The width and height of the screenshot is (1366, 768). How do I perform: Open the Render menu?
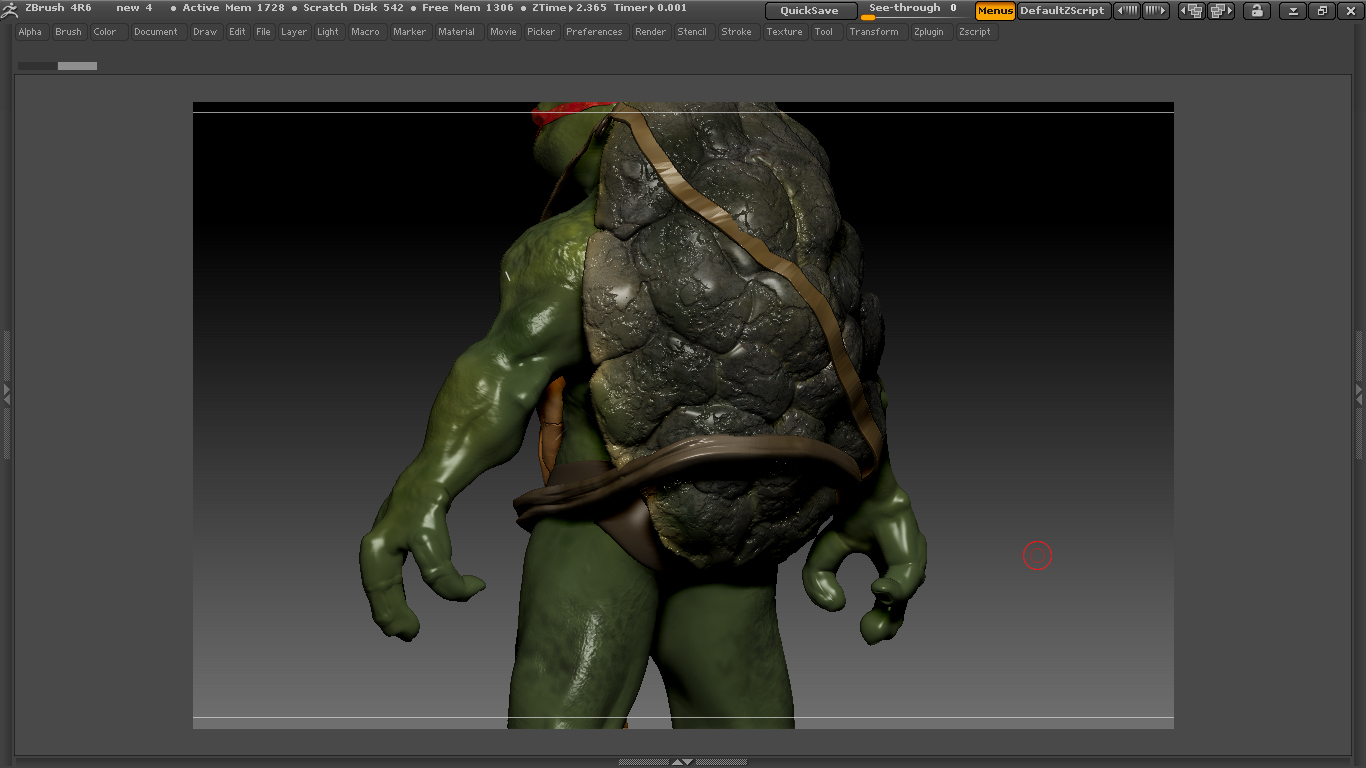click(x=651, y=32)
